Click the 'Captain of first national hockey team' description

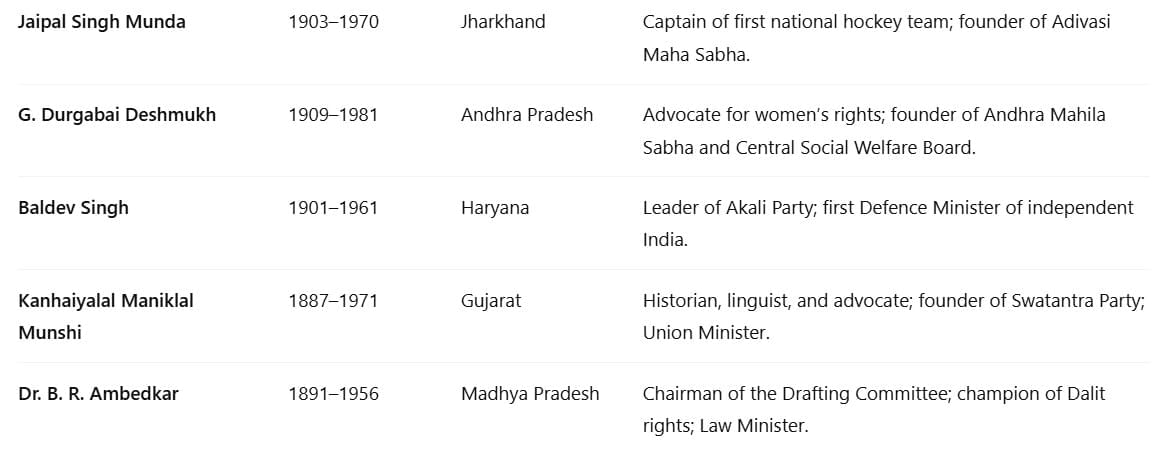(x=877, y=38)
